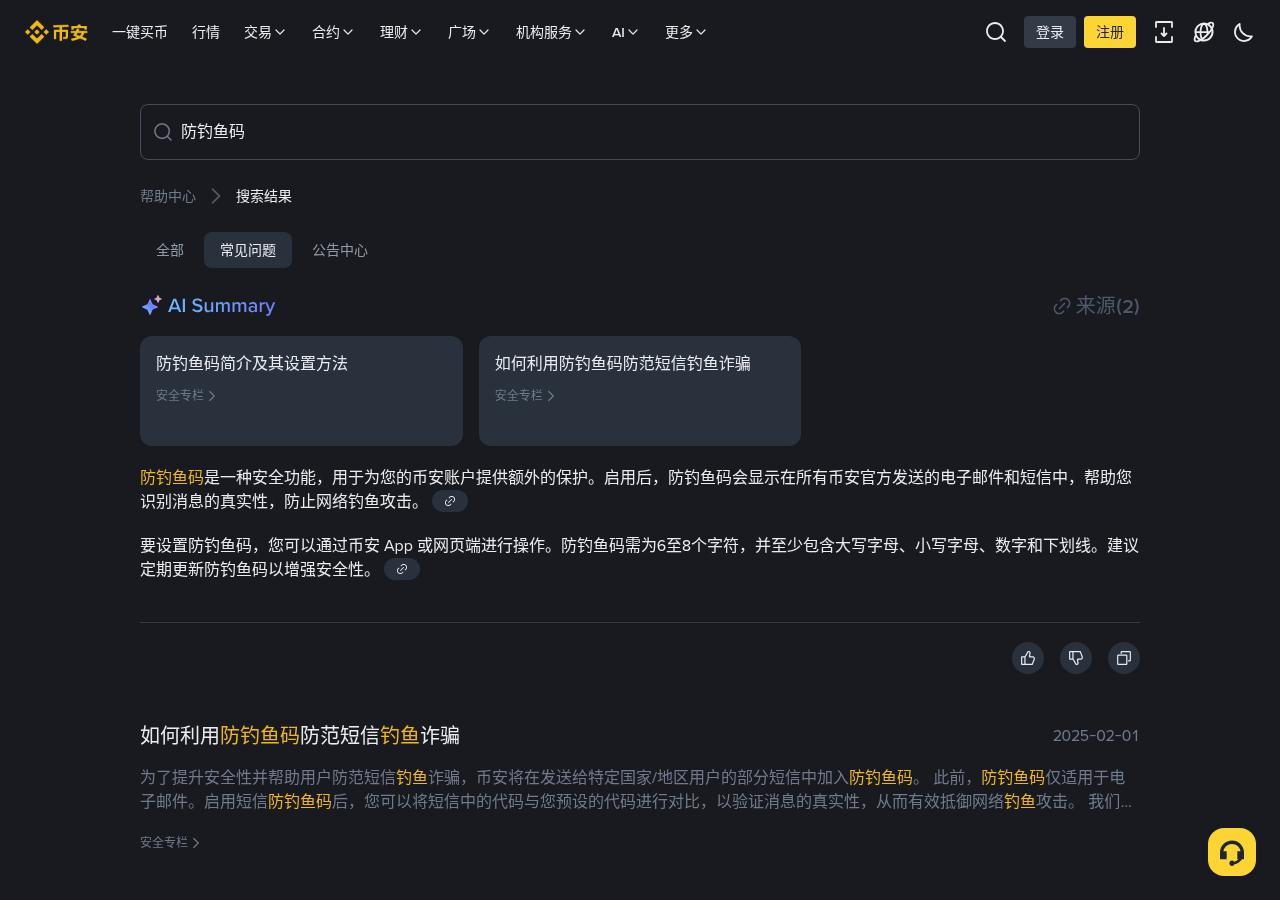This screenshot has height=900, width=1280.
Task: Open the customer support headset chat
Action: tap(1232, 852)
